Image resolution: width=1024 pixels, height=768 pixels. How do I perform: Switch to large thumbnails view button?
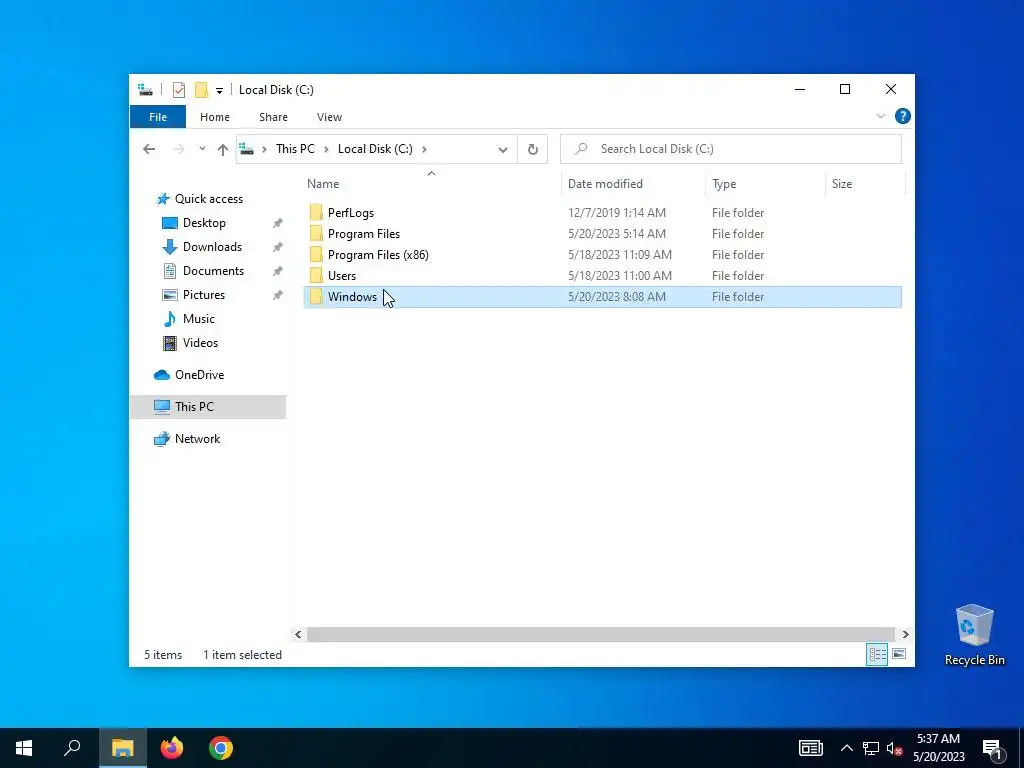tap(899, 654)
